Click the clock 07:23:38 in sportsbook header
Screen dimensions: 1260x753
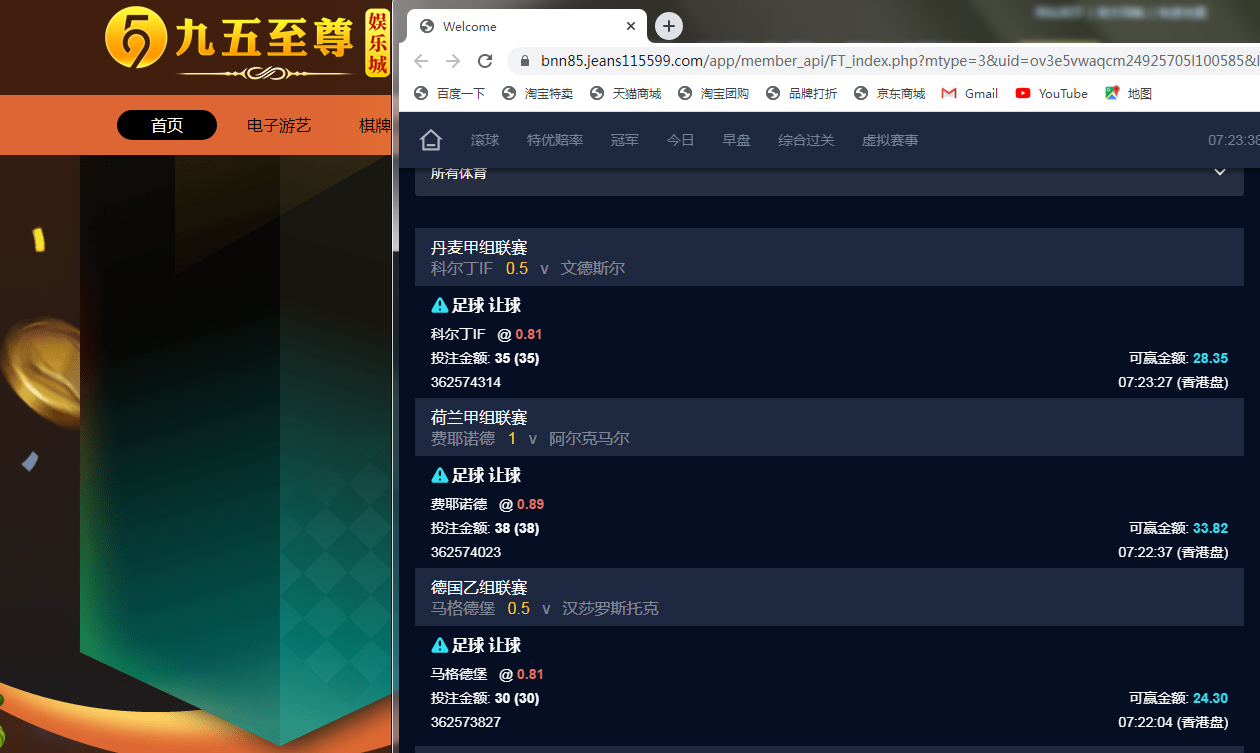point(1233,140)
